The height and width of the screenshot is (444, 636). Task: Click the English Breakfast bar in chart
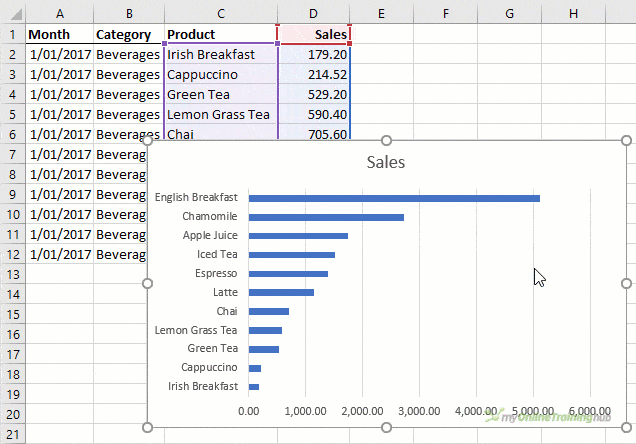394,198
